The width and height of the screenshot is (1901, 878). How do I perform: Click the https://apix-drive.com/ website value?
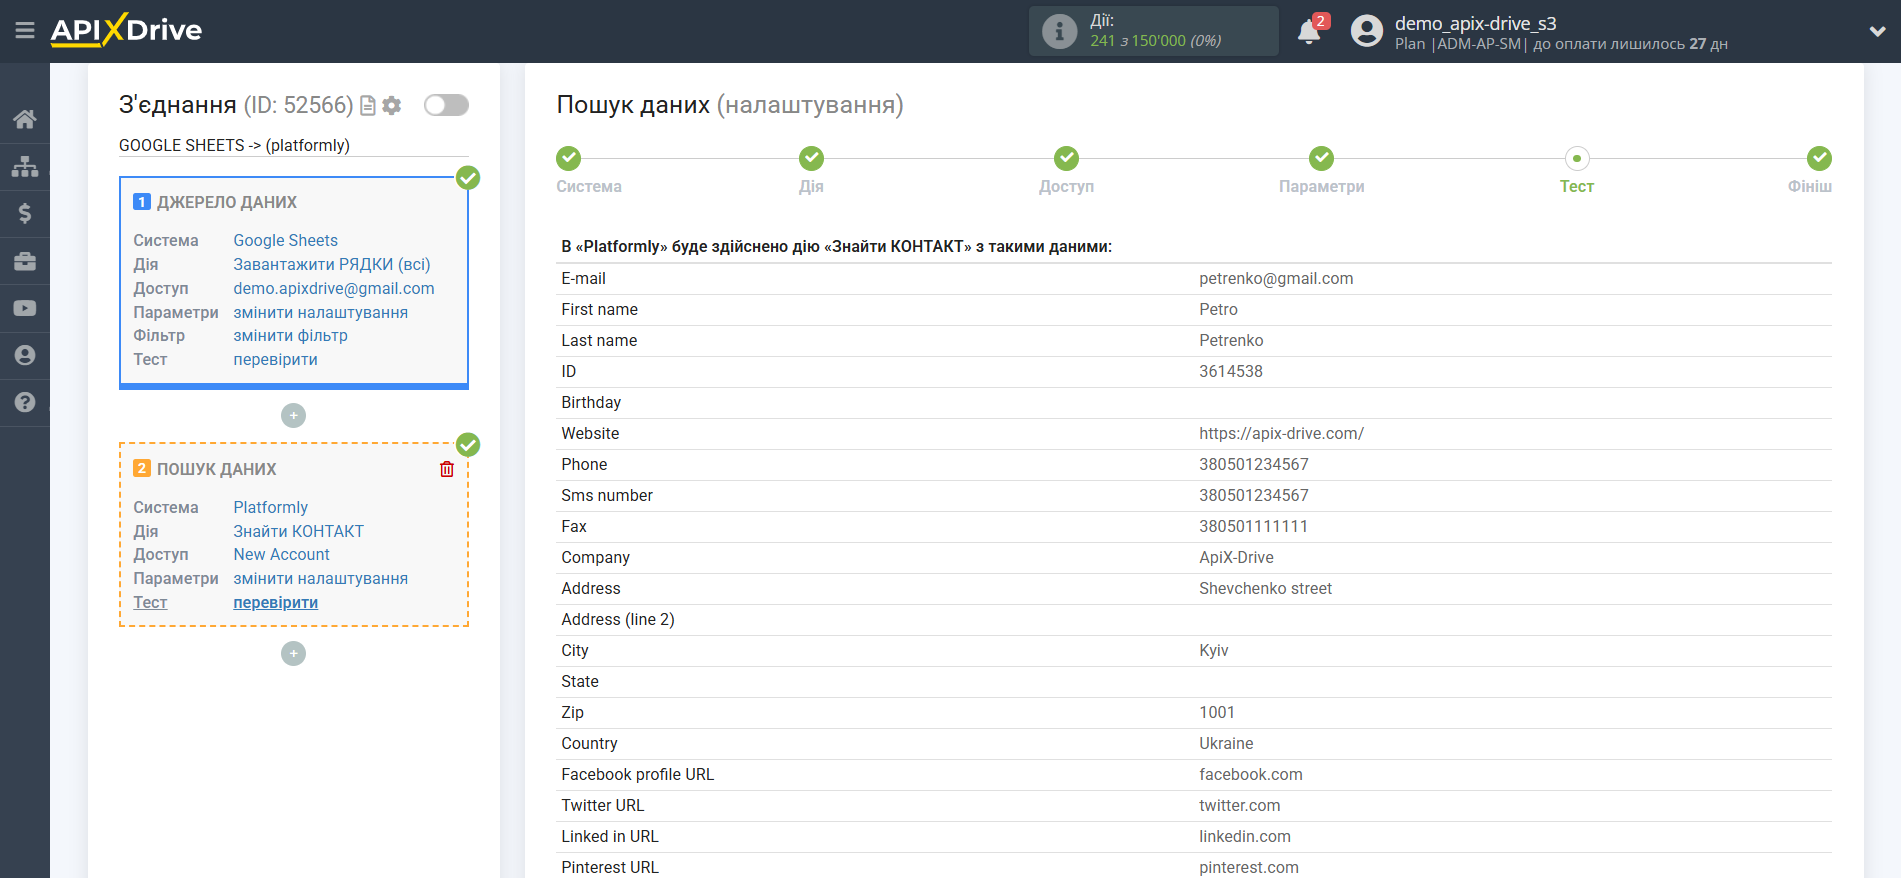pyautogui.click(x=1281, y=434)
